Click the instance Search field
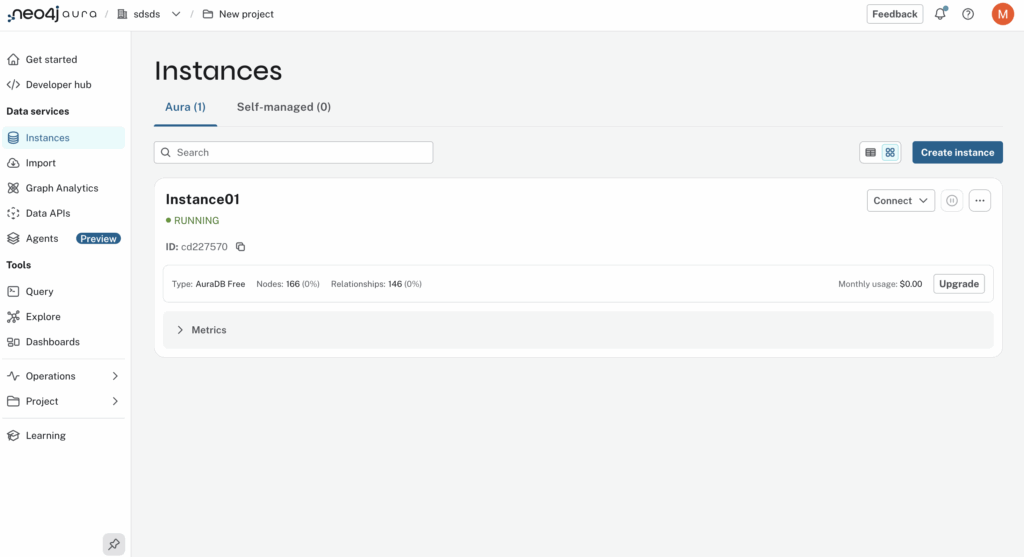This screenshot has height=557, width=1024. pos(293,153)
